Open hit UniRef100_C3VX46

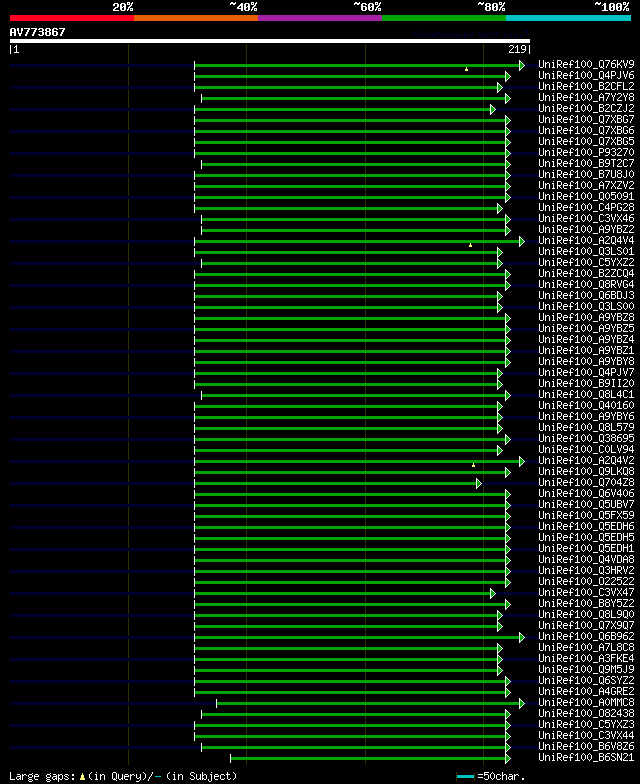pyautogui.click(x=586, y=218)
